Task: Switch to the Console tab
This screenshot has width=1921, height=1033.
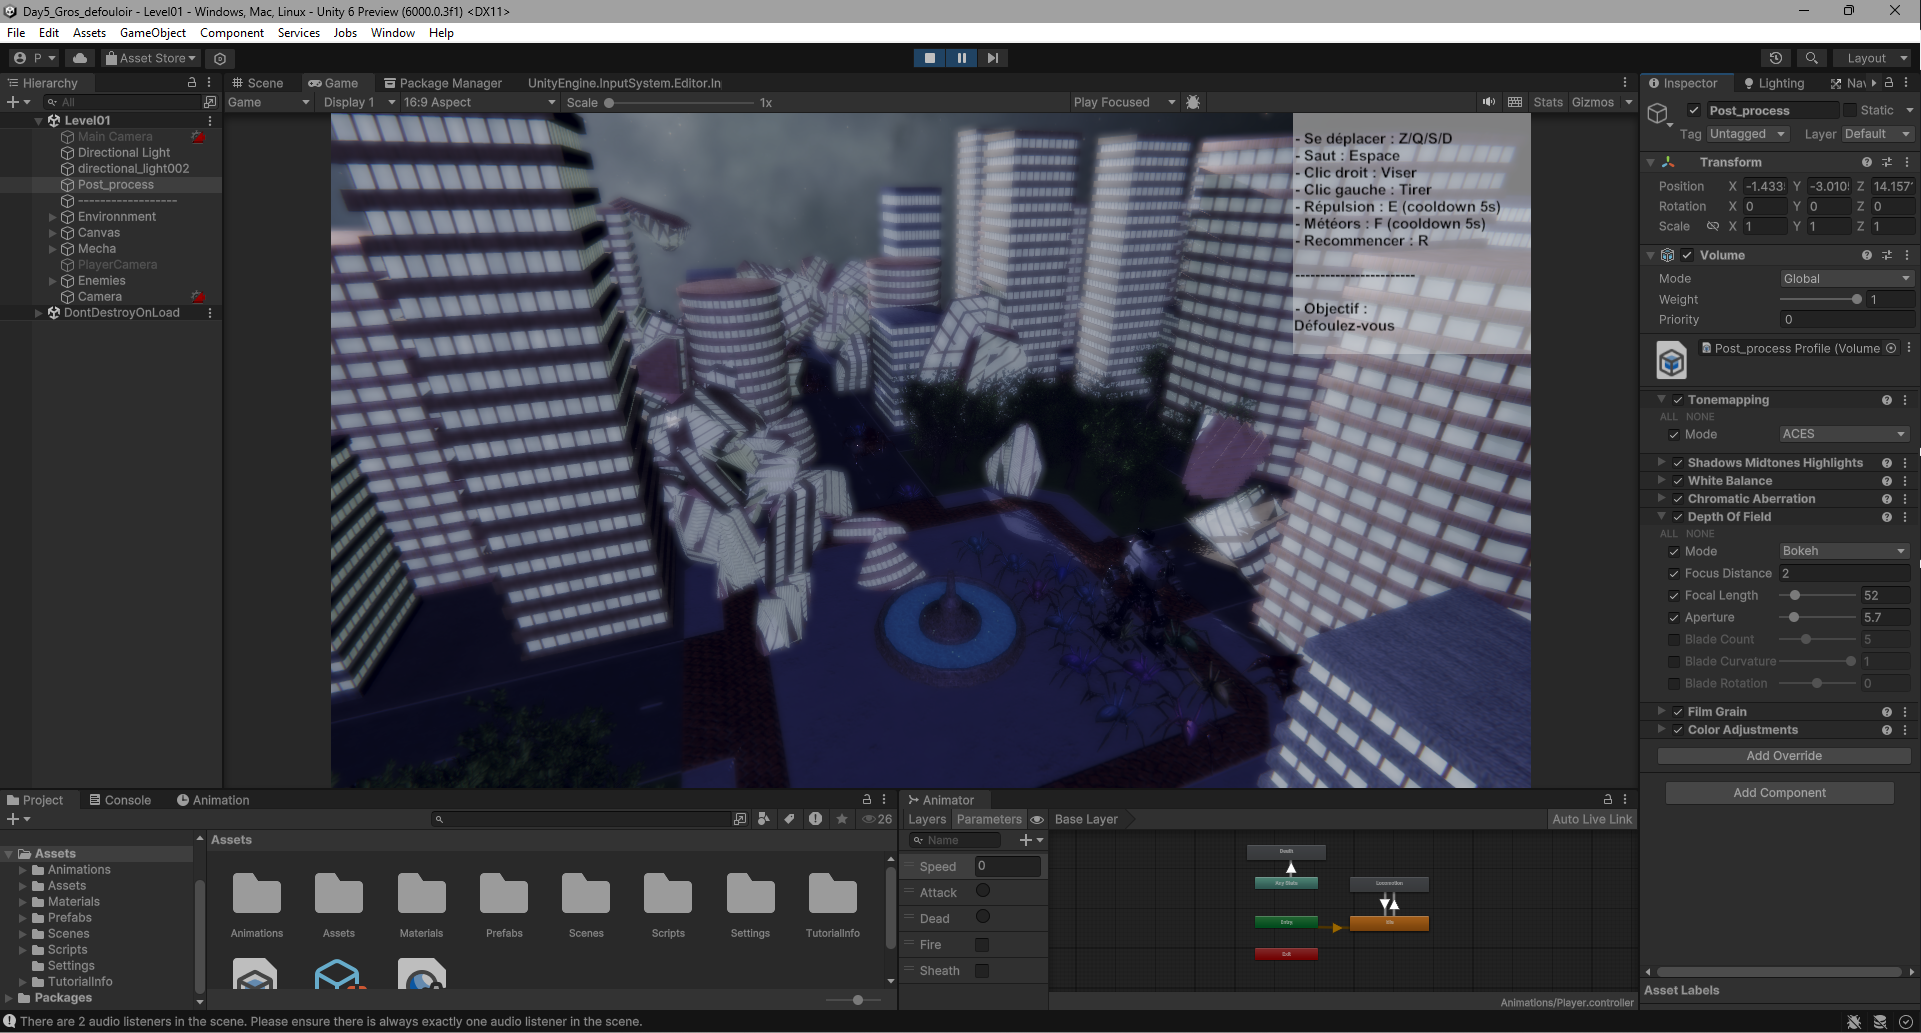Action: click(120, 800)
